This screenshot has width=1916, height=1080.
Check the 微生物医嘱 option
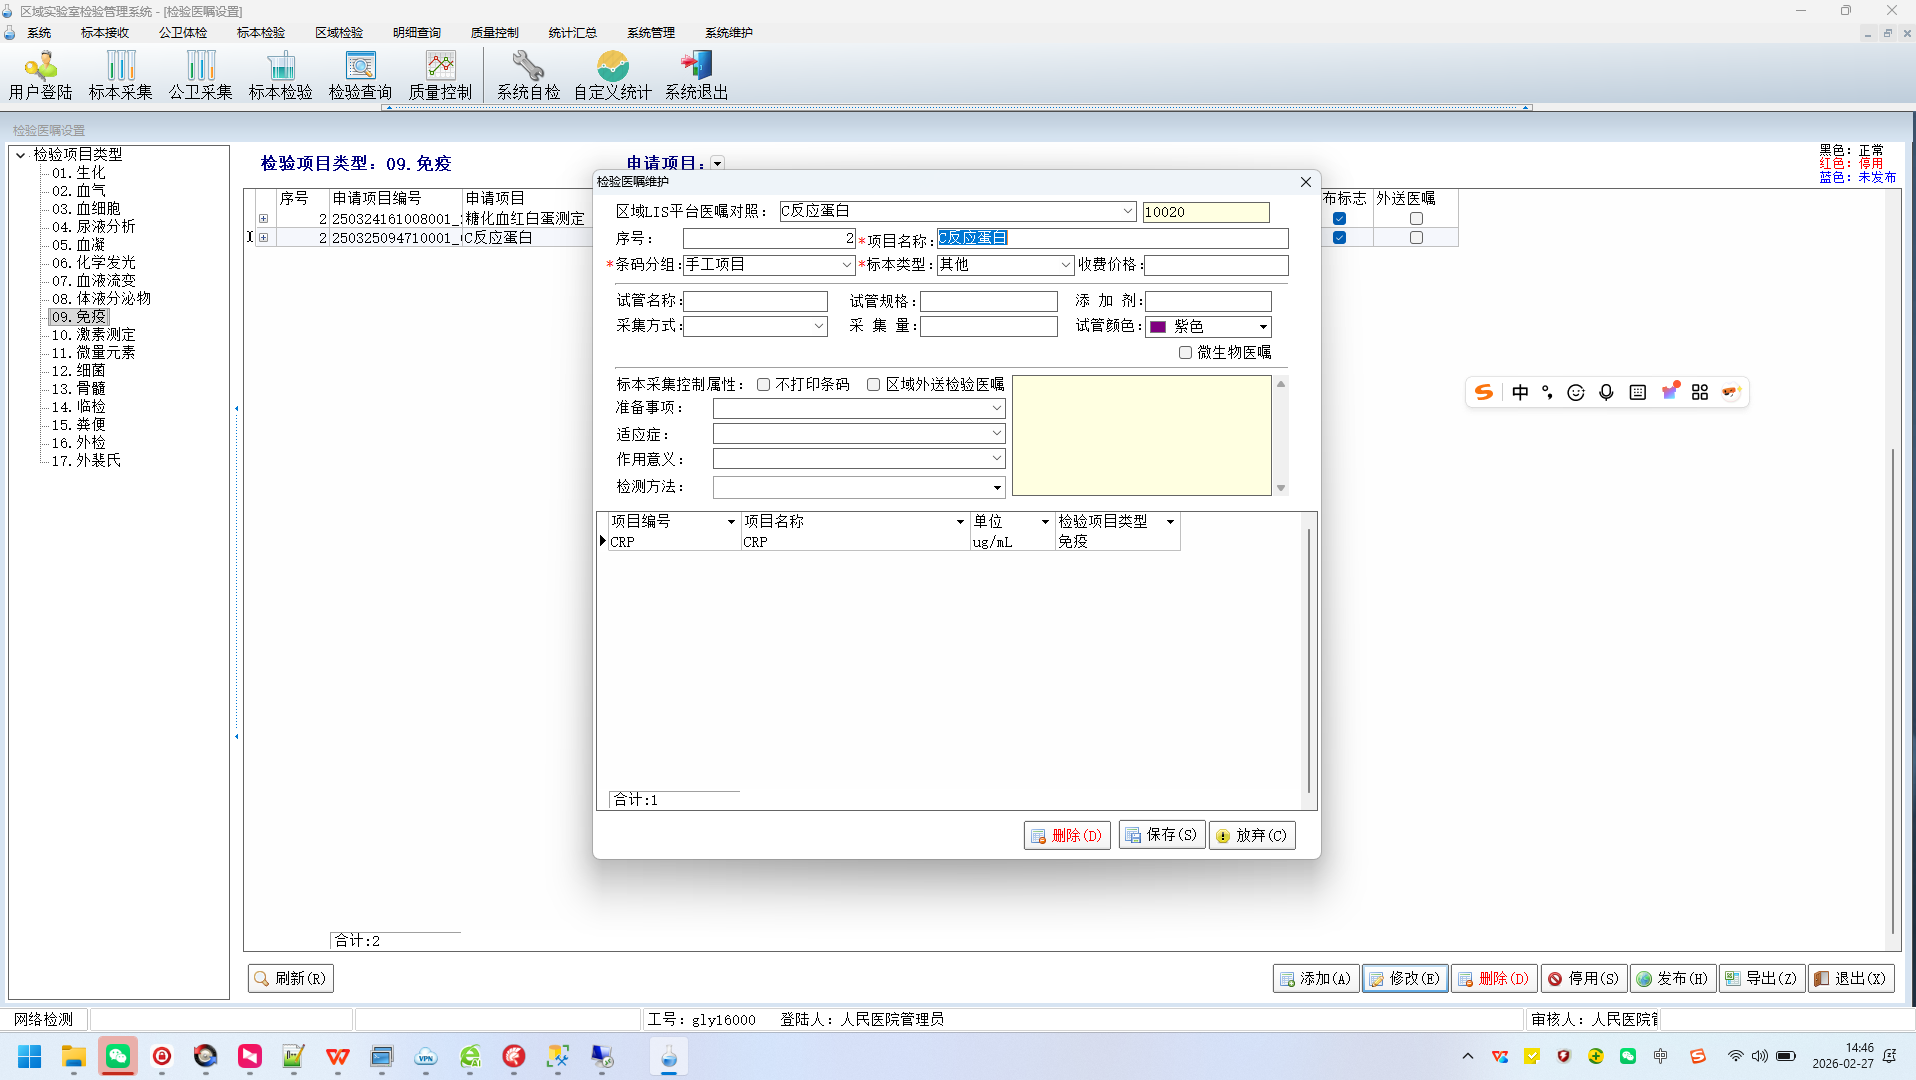[x=1185, y=353]
